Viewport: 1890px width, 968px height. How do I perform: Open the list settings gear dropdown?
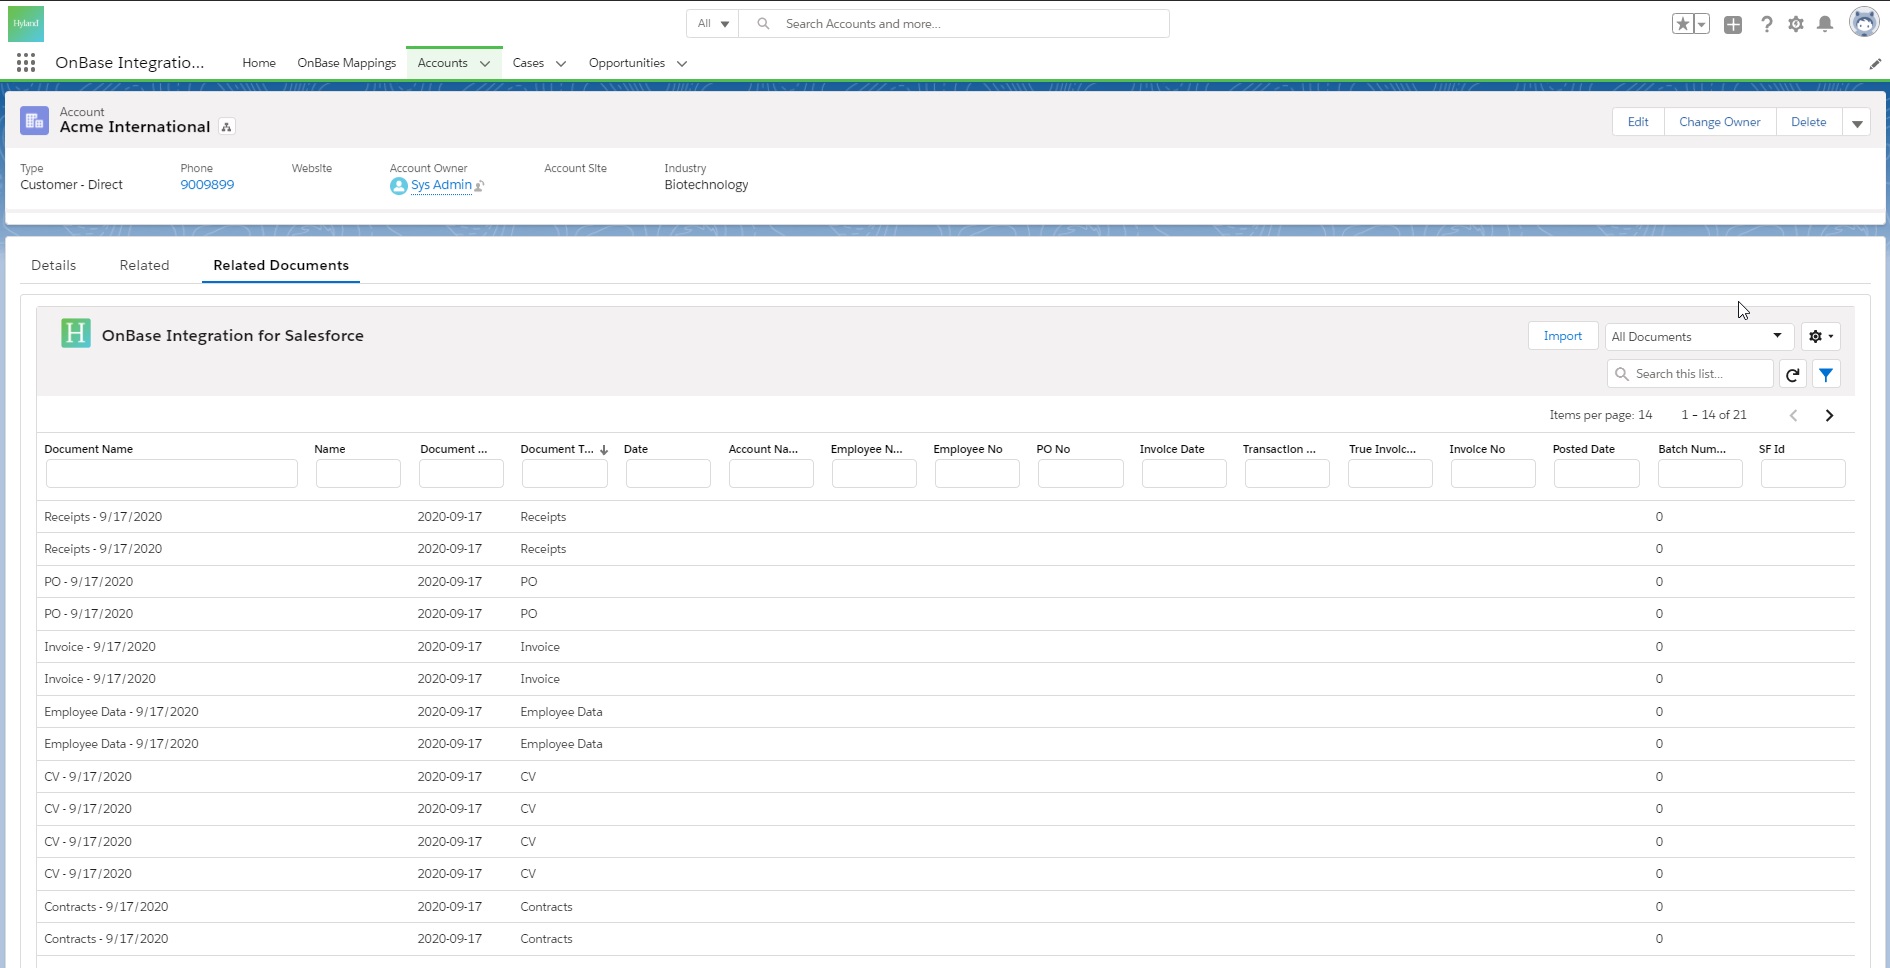tap(1820, 337)
